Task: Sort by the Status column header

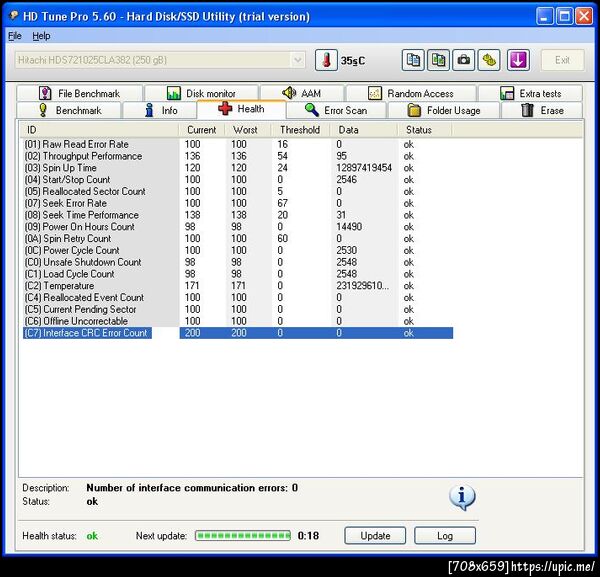Action: pyautogui.click(x=425, y=130)
